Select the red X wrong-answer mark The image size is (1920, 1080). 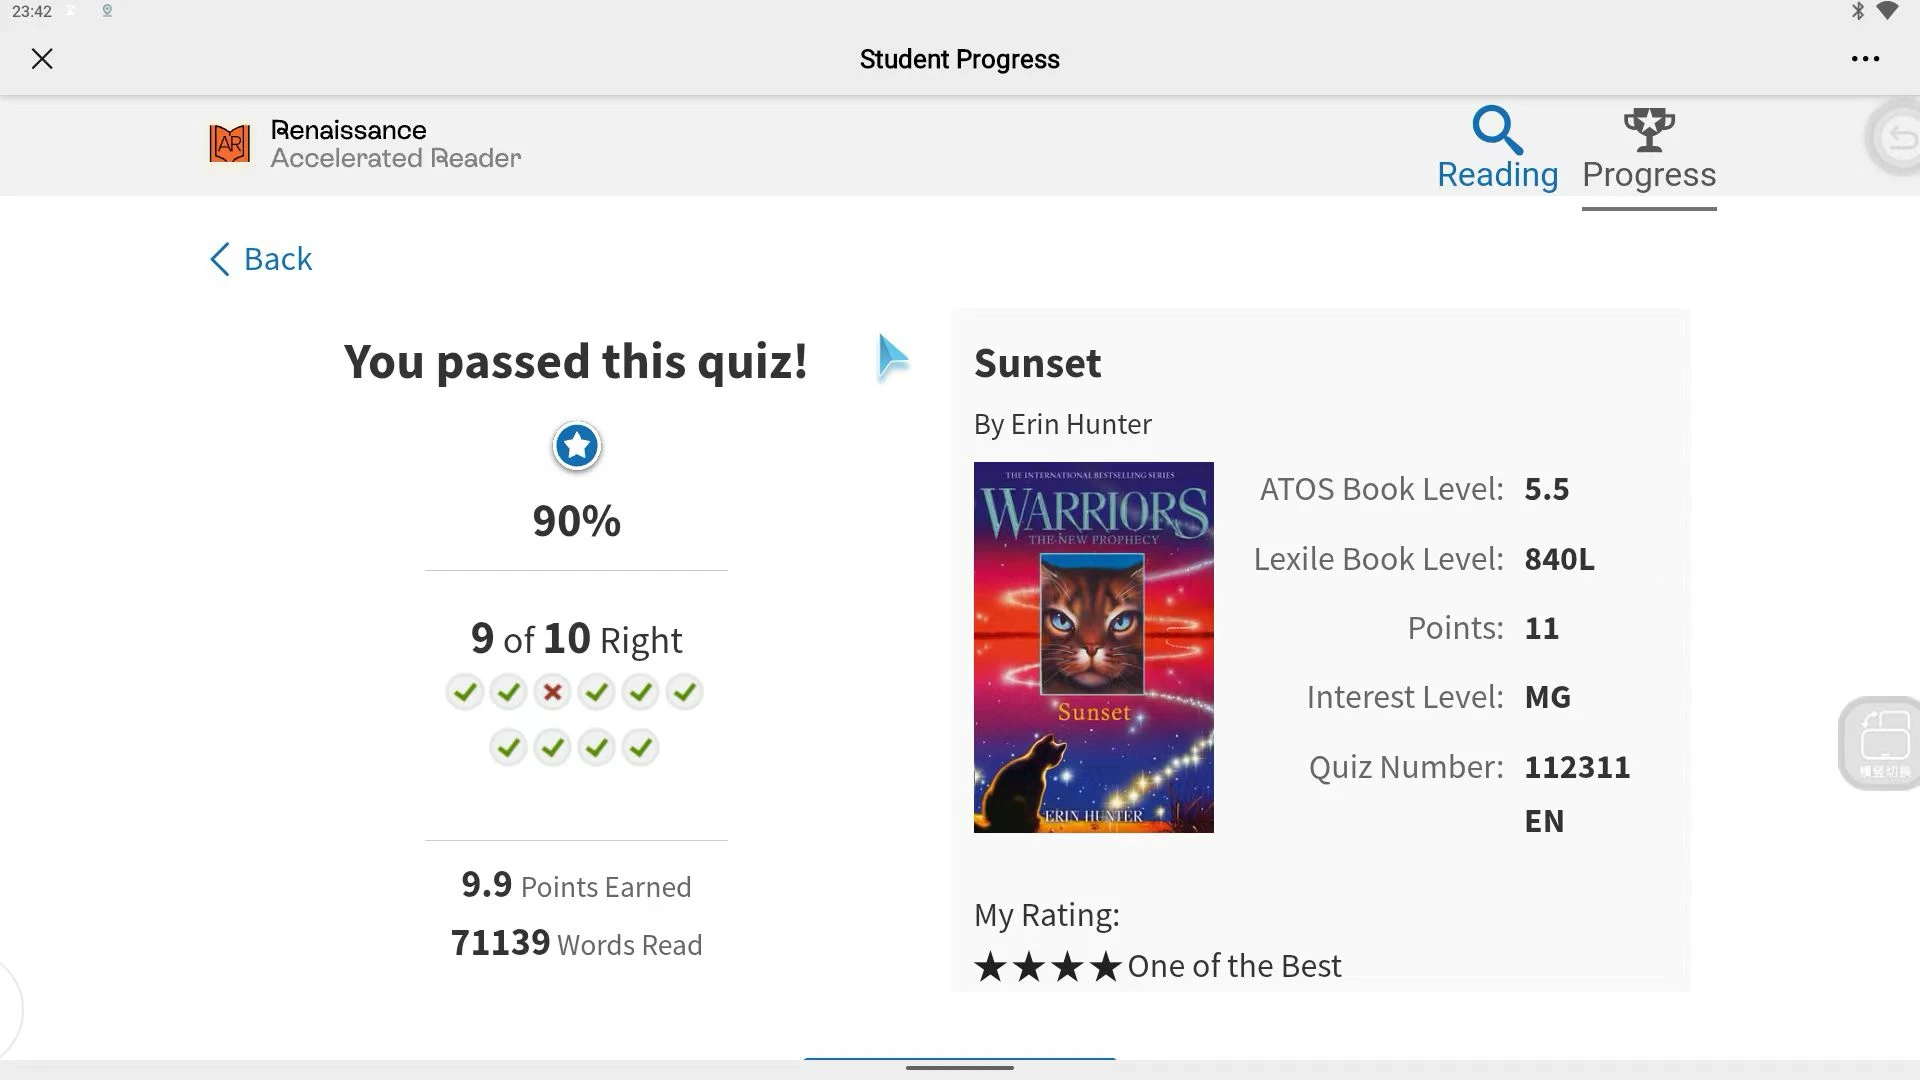pyautogui.click(x=552, y=692)
